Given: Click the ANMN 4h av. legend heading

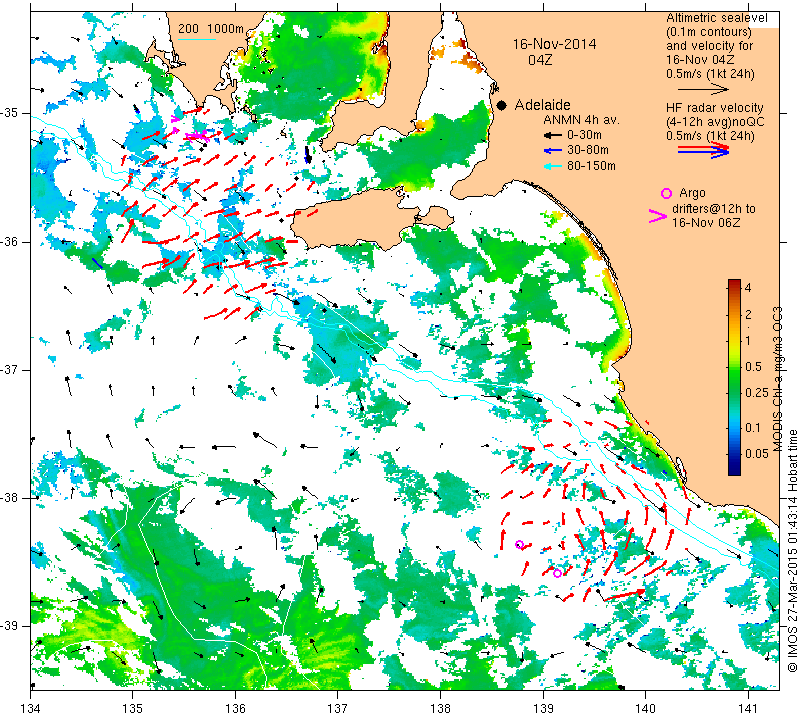Looking at the screenshot, I should point(581,120).
